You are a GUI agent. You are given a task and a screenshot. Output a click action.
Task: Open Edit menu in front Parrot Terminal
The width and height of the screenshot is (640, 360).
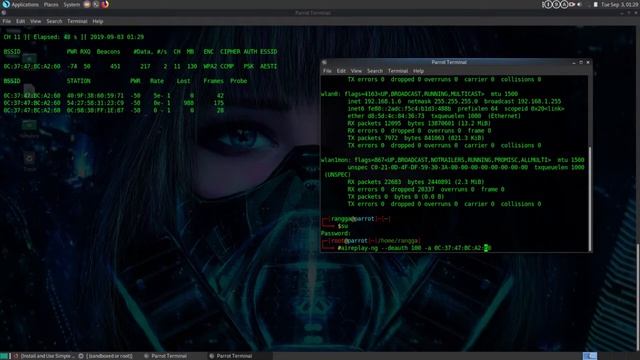pos(341,71)
